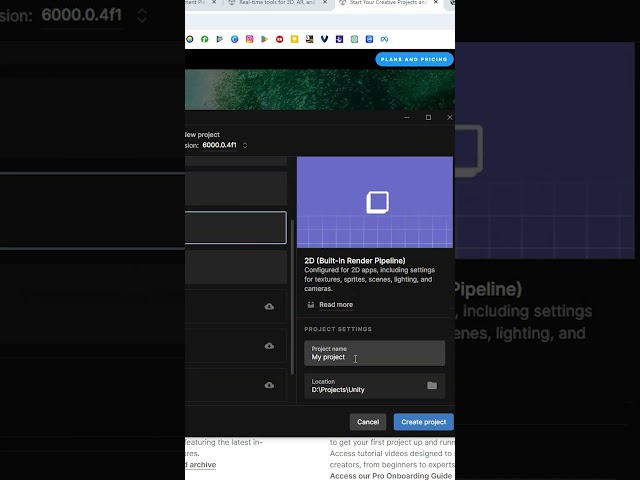Viewport: 640px width, 480px height.
Task: Open the Instagram bookmark icon
Action: coord(249,39)
